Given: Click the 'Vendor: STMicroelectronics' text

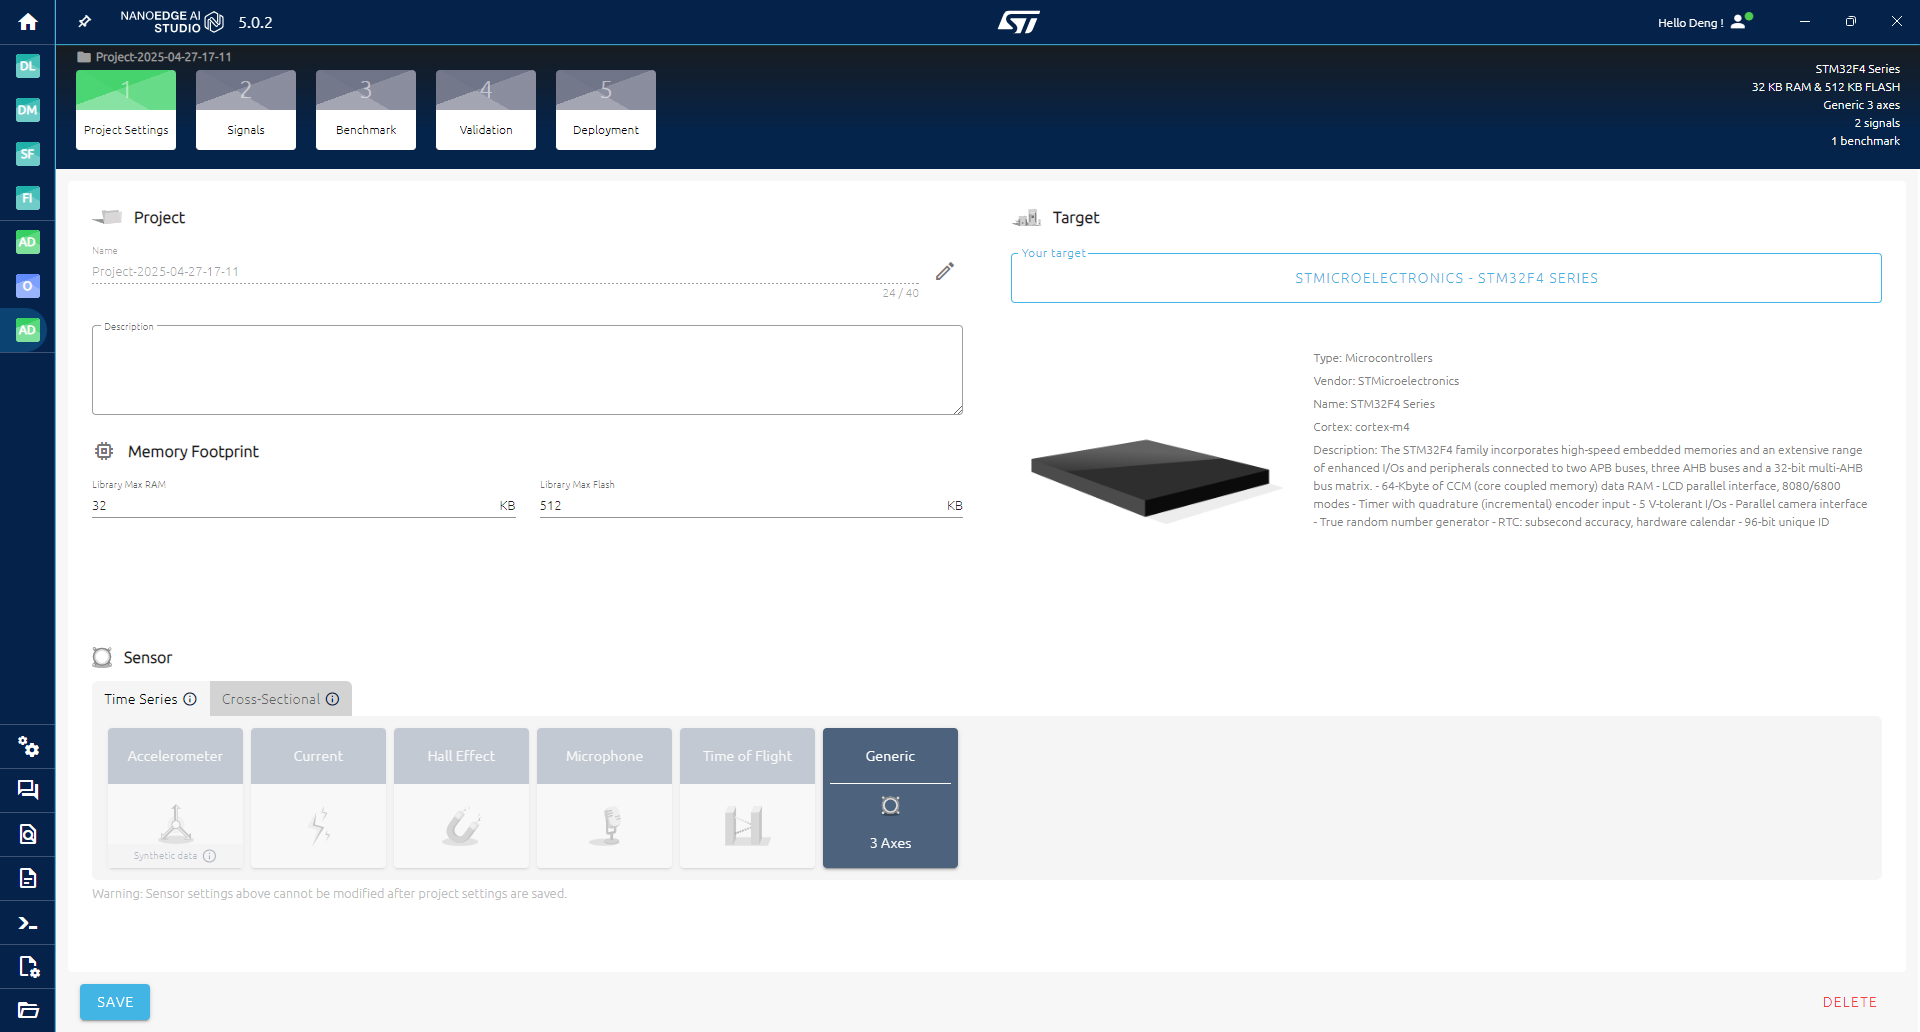Looking at the screenshot, I should coord(1386,381).
